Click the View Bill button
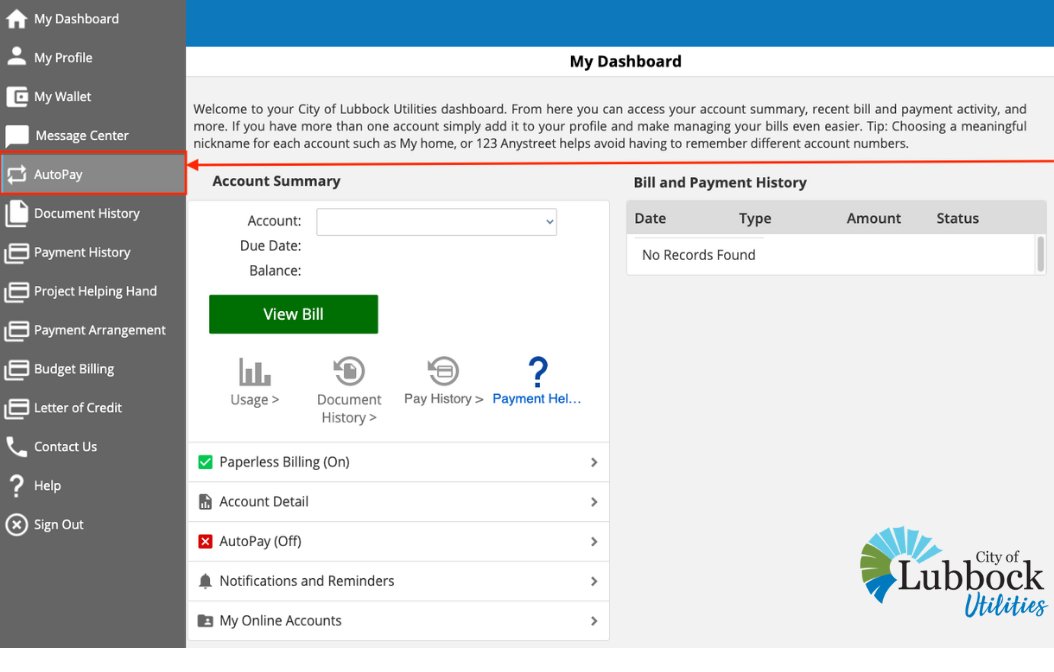The width and height of the screenshot is (1054, 672). 293,313
